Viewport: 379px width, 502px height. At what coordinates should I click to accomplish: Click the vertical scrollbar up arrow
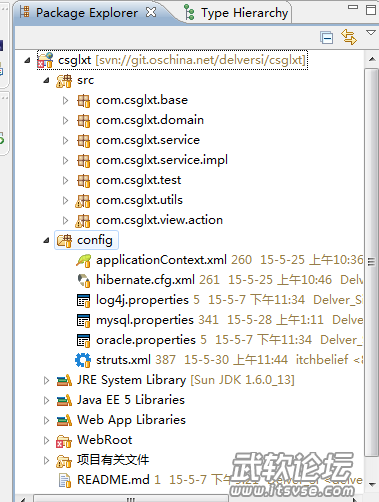coord(372,59)
